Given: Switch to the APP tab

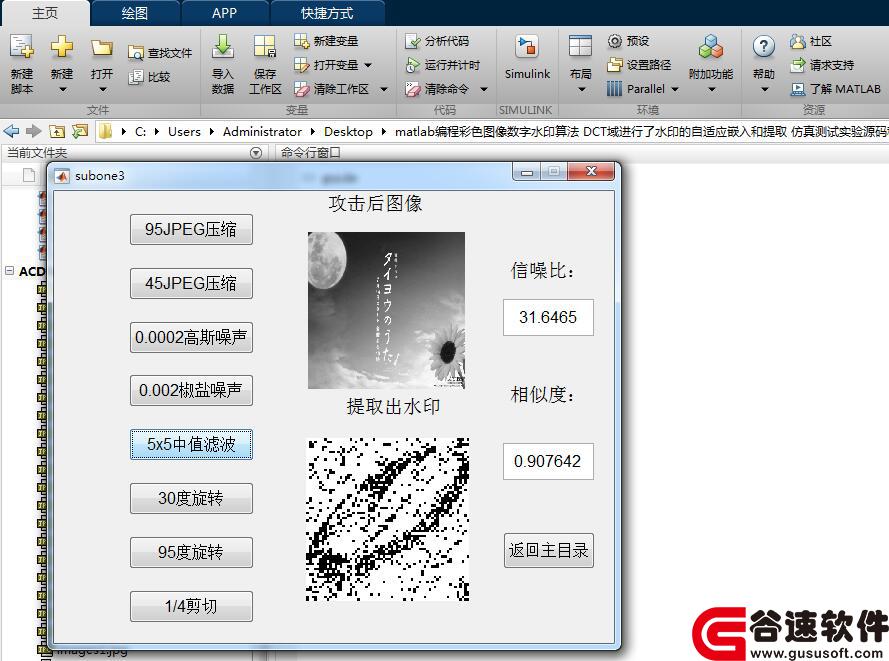Looking at the screenshot, I should click(x=224, y=13).
